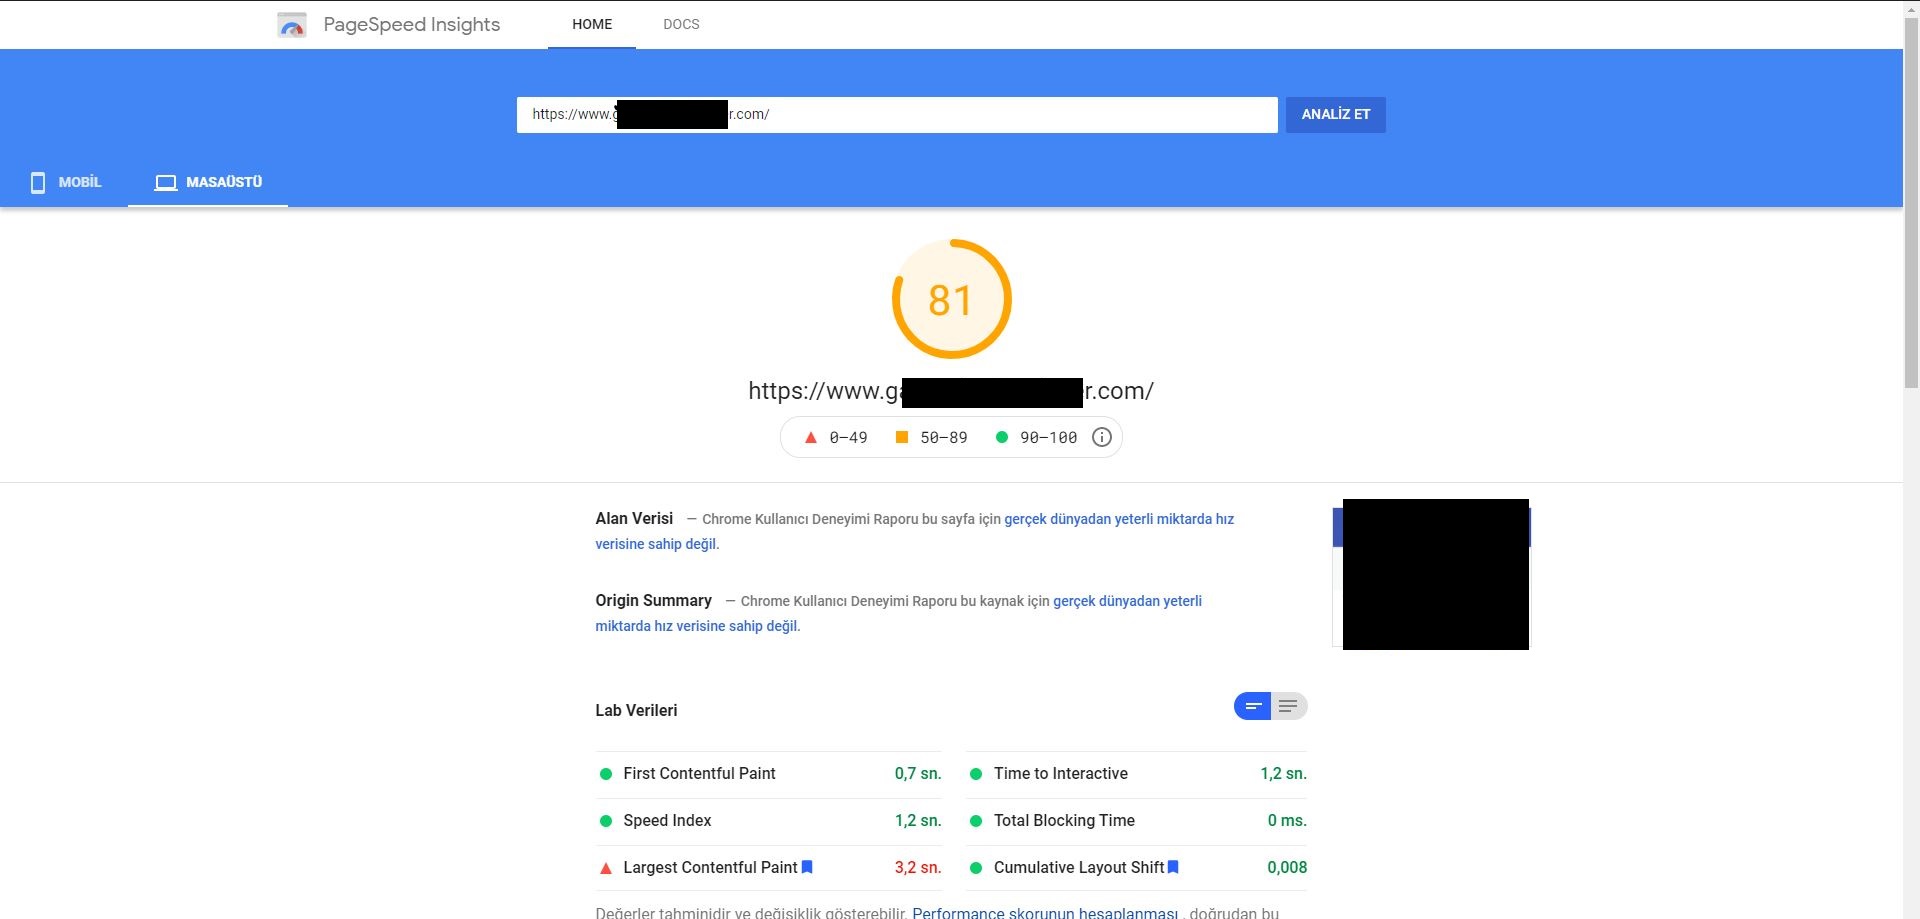Click the 0,008 value

(1287, 867)
